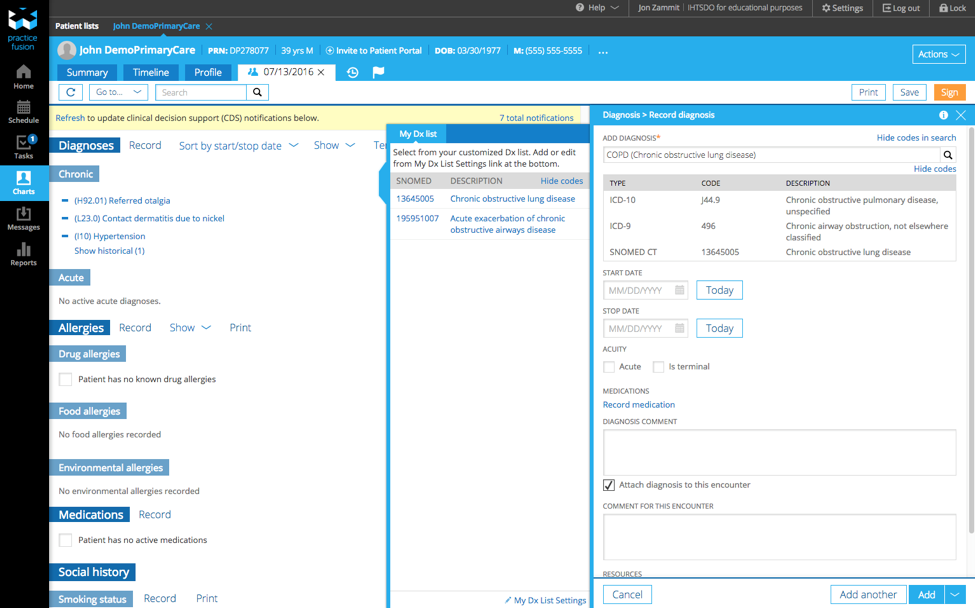975x608 pixels.
Task: Check the Acute acuity checkbox
Action: pos(609,367)
